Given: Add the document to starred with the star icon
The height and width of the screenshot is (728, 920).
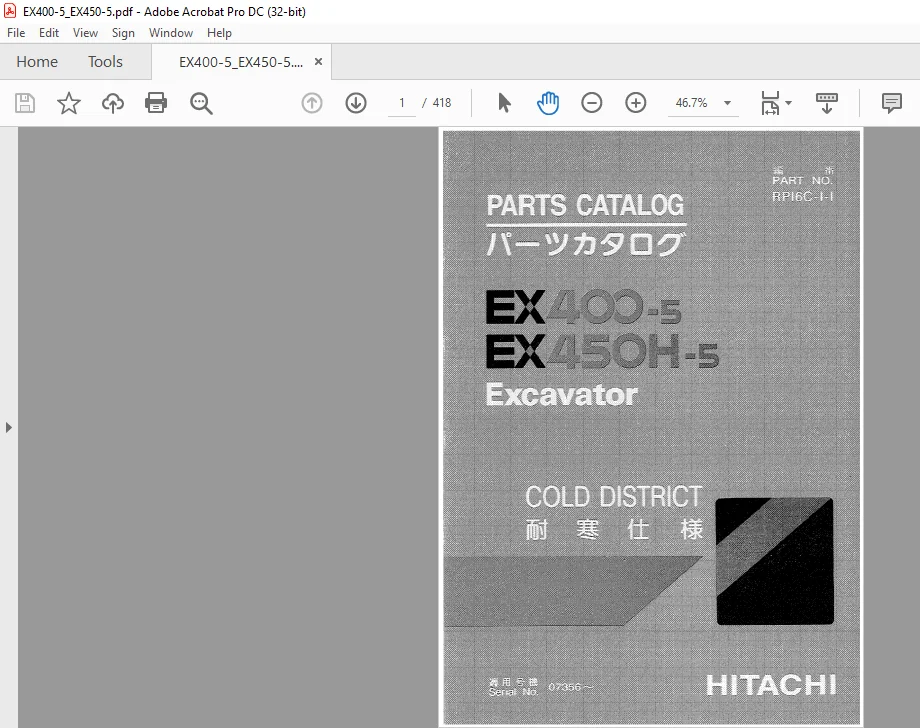Looking at the screenshot, I should coord(69,103).
